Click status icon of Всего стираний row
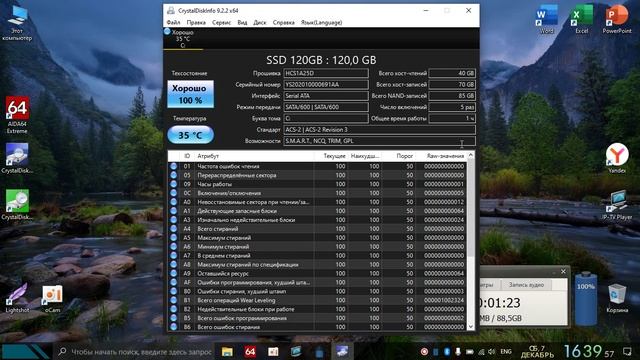The height and width of the screenshot is (360, 640). (173, 229)
